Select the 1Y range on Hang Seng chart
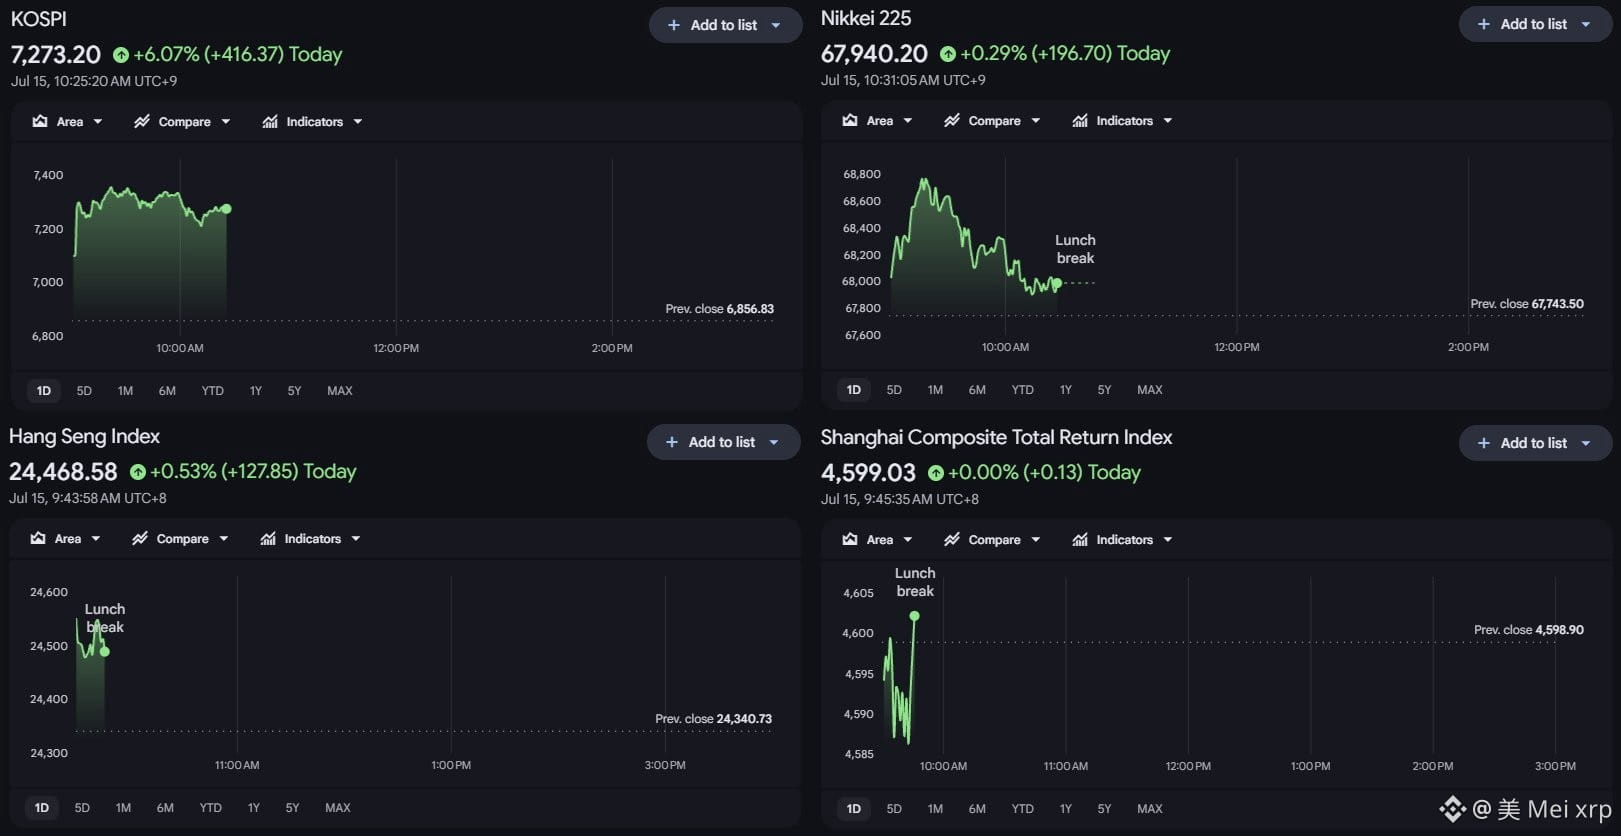This screenshot has height=836, width=1621. point(253,807)
